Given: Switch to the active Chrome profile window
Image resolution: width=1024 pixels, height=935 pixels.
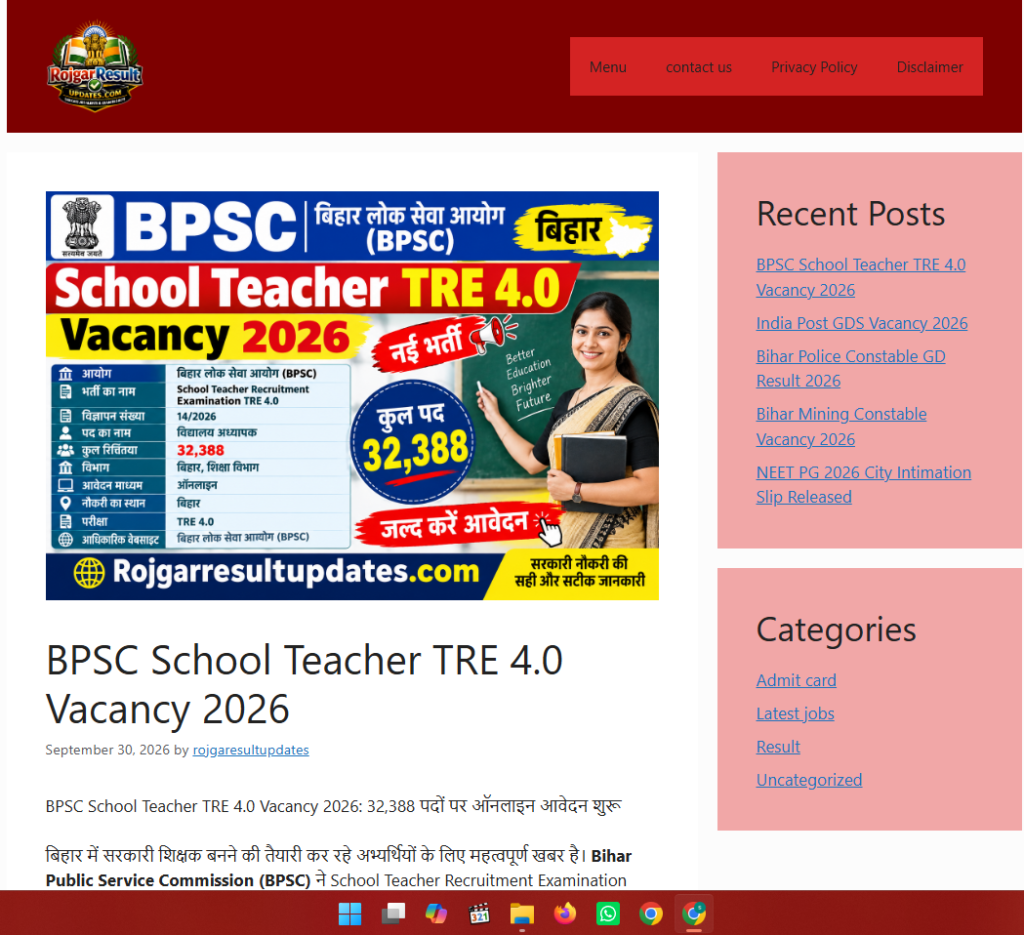Looking at the screenshot, I should click(694, 913).
